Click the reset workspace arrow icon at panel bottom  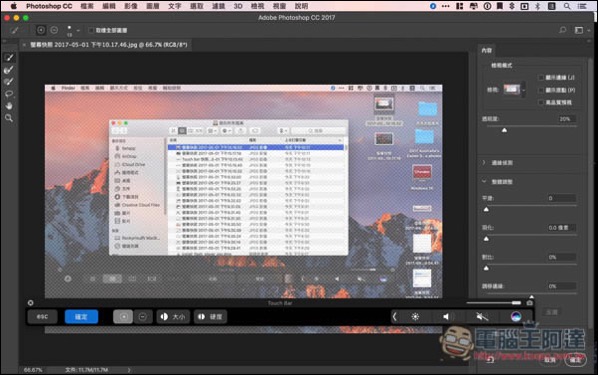[491, 359]
